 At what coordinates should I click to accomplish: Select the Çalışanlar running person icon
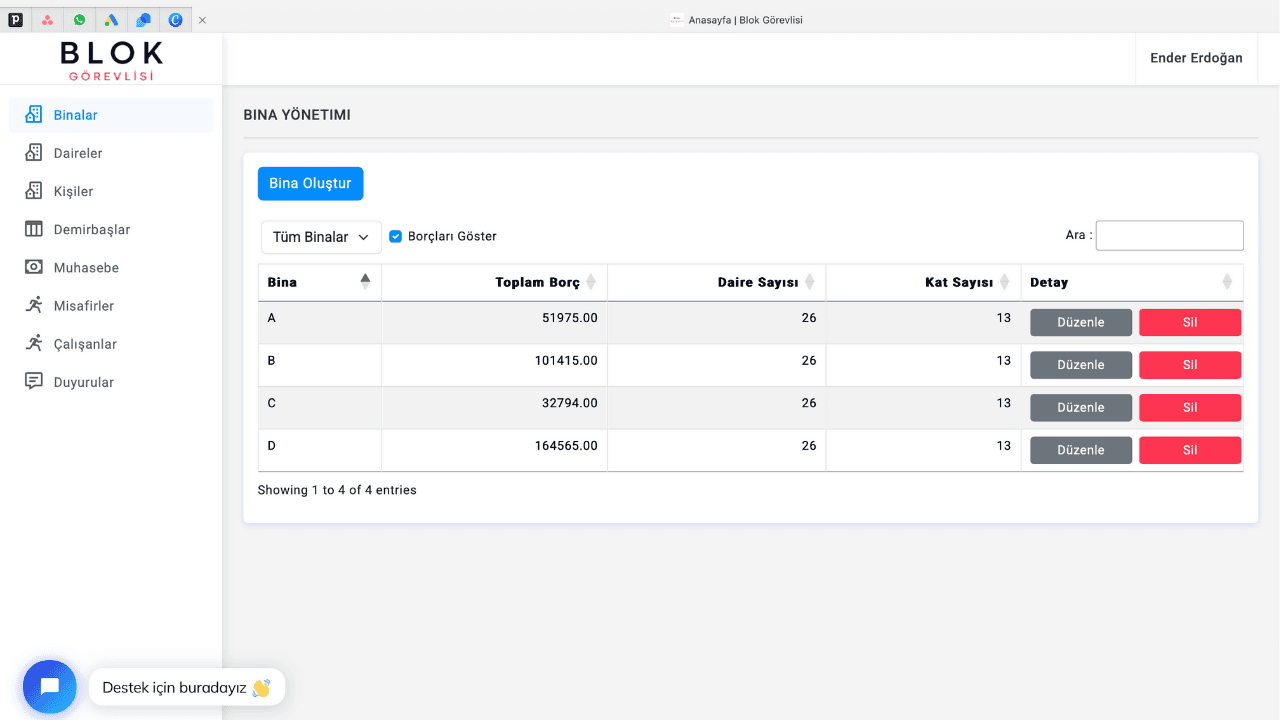34,343
